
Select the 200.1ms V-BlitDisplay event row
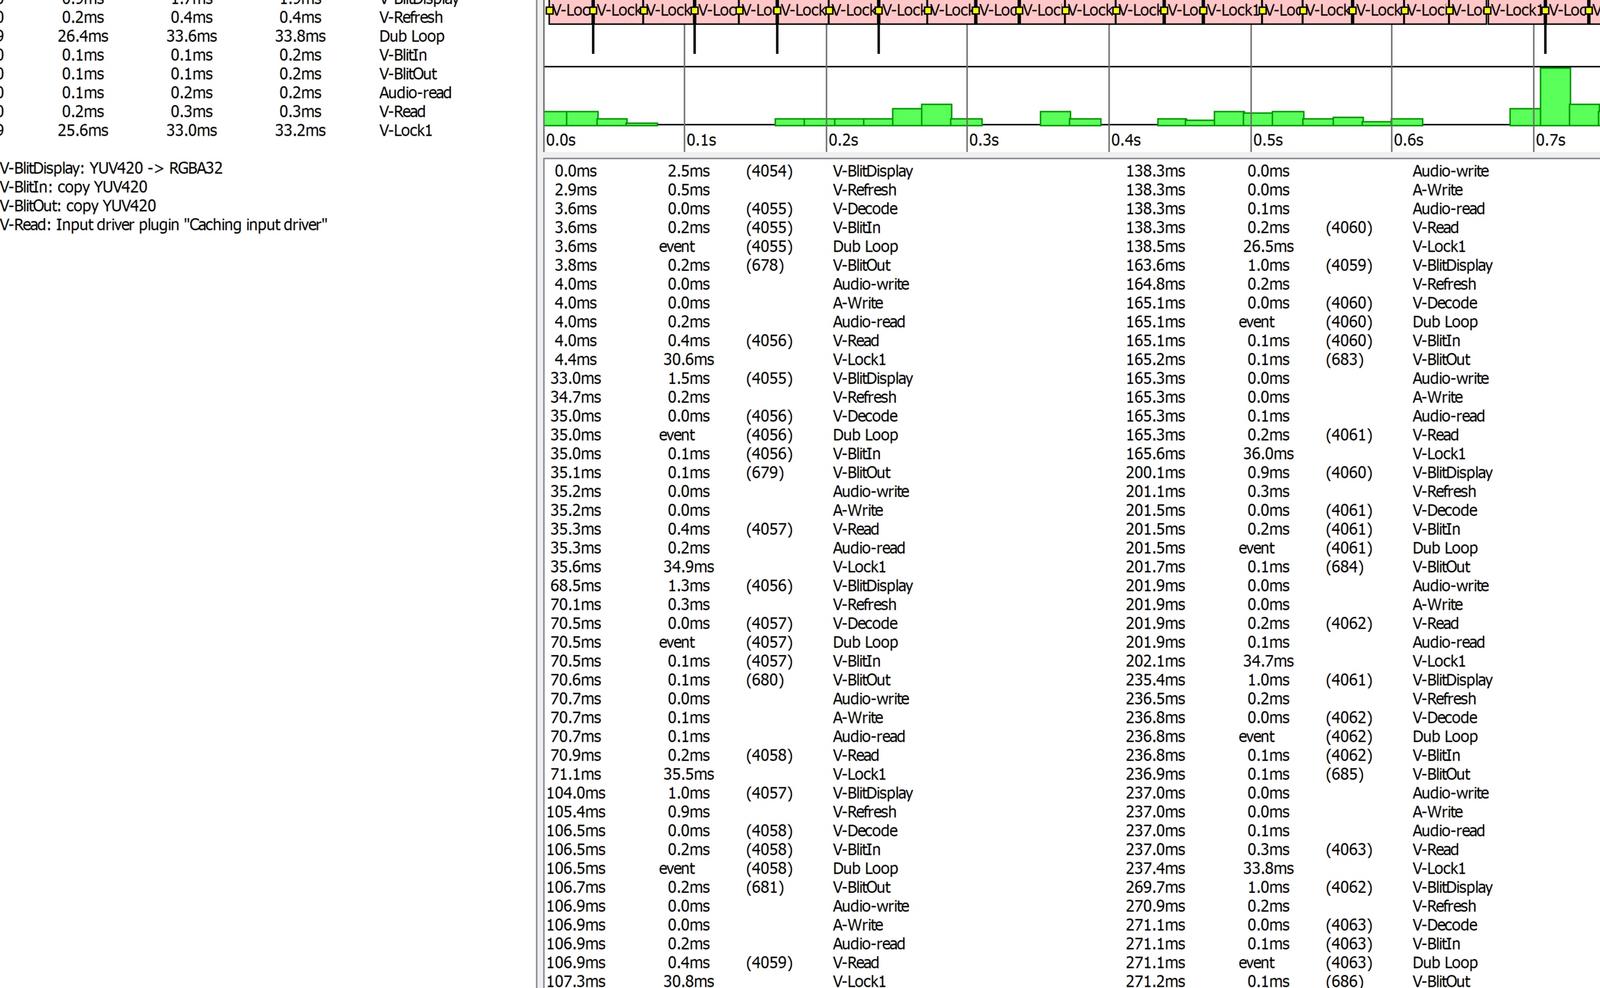tap(1310, 472)
